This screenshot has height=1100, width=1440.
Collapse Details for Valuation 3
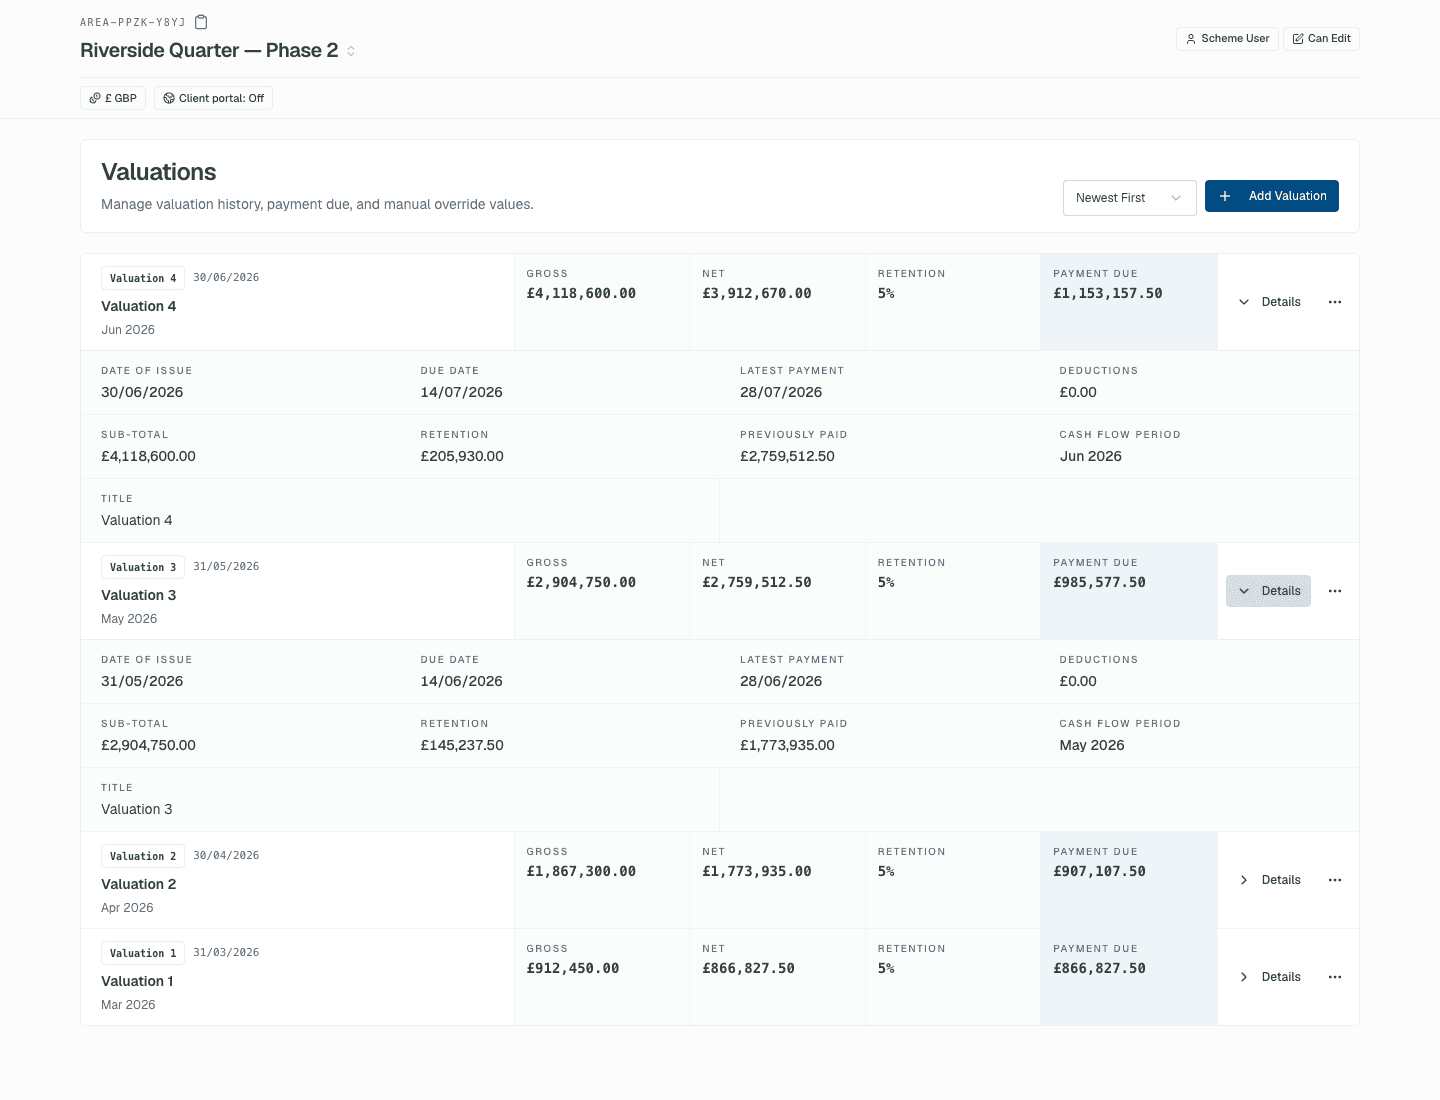(1268, 591)
